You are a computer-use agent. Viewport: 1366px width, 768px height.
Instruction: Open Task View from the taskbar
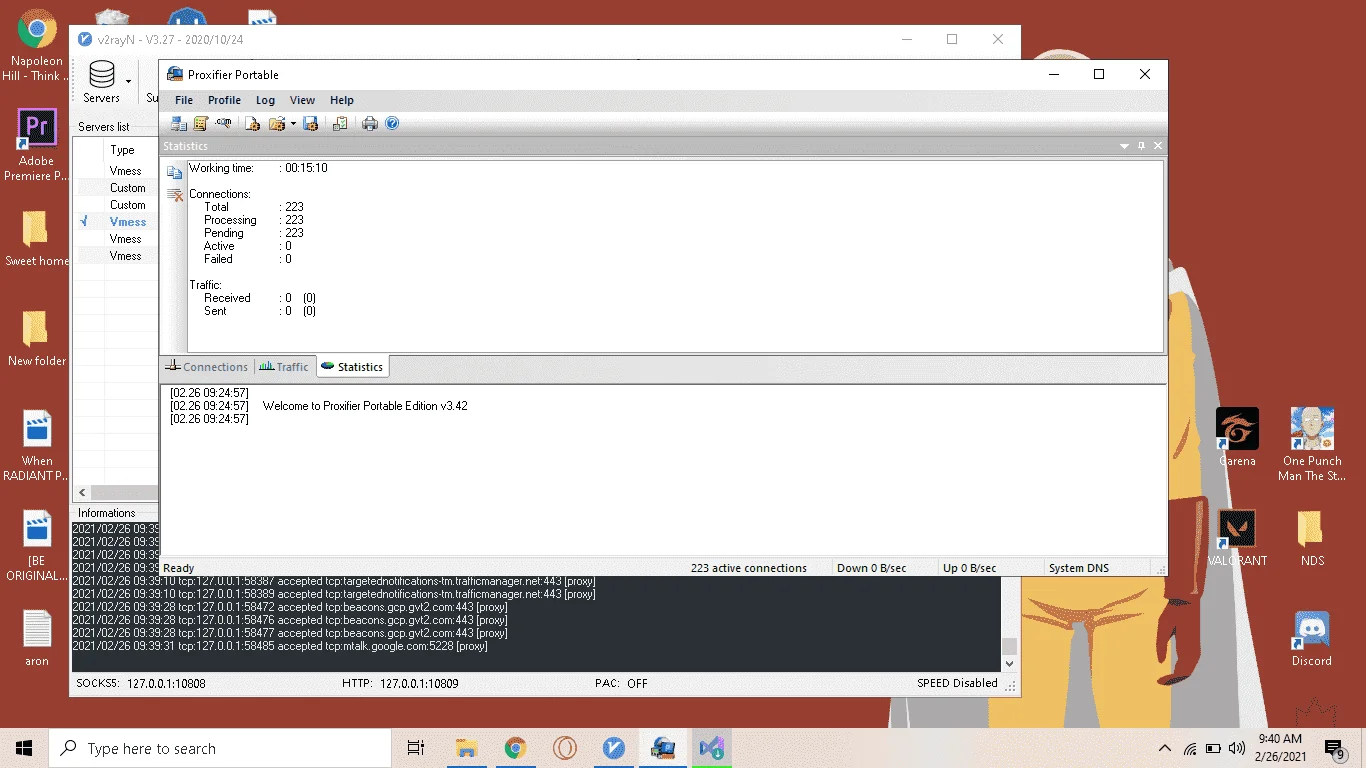pos(416,748)
